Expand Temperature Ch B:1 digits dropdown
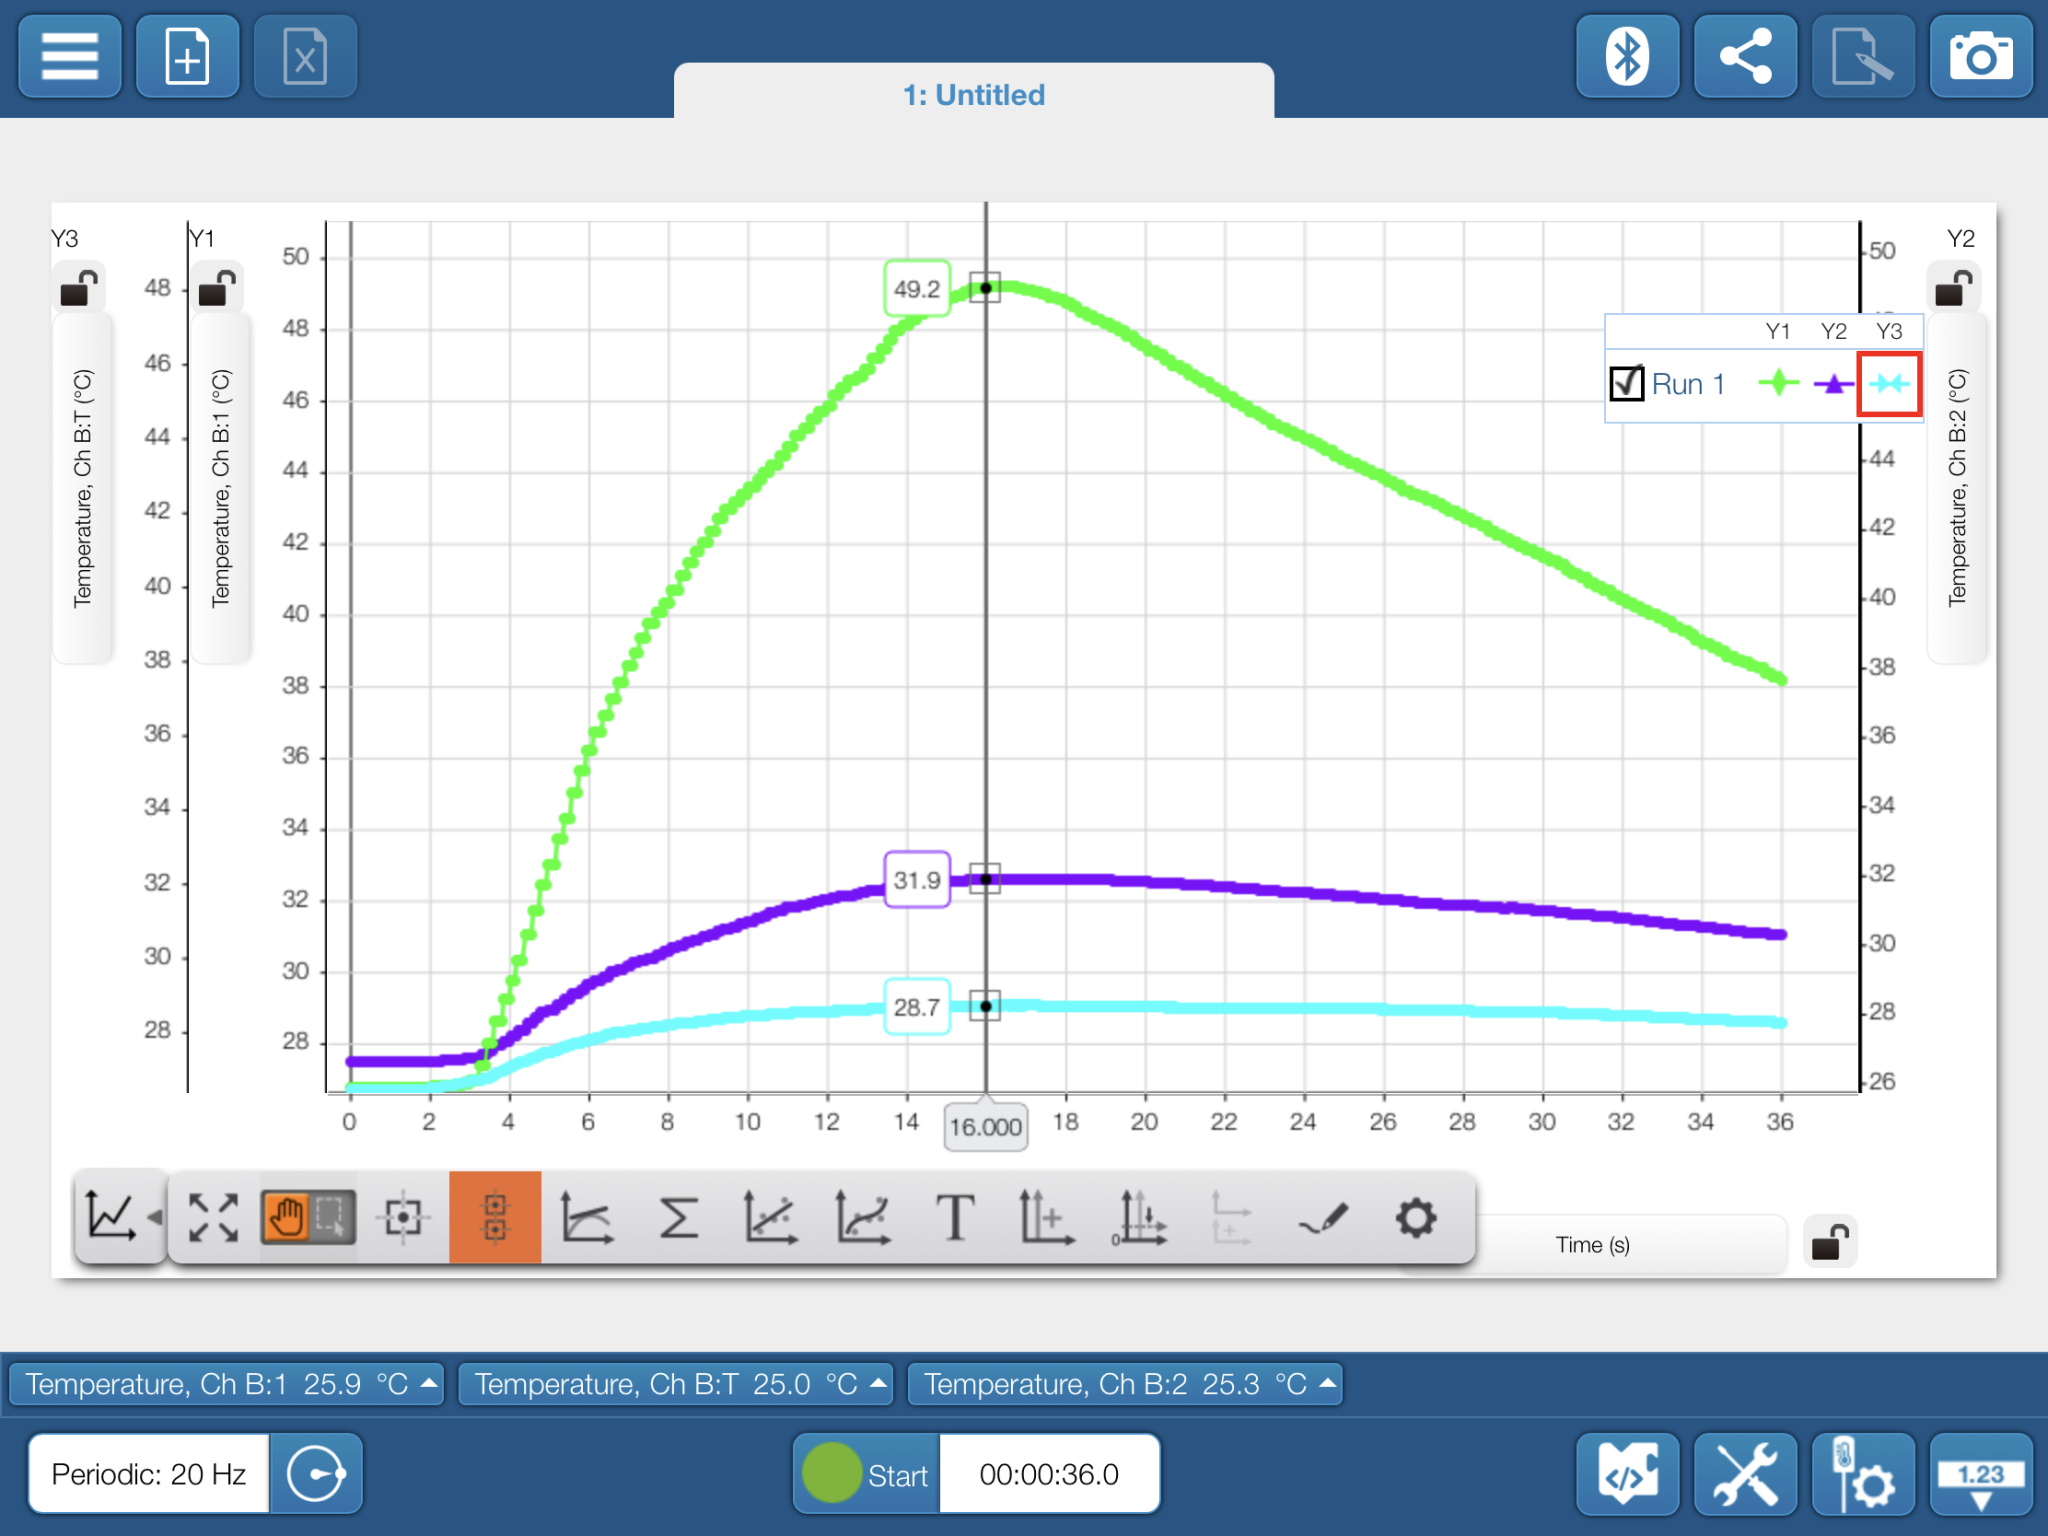2048x1536 pixels. click(x=429, y=1384)
